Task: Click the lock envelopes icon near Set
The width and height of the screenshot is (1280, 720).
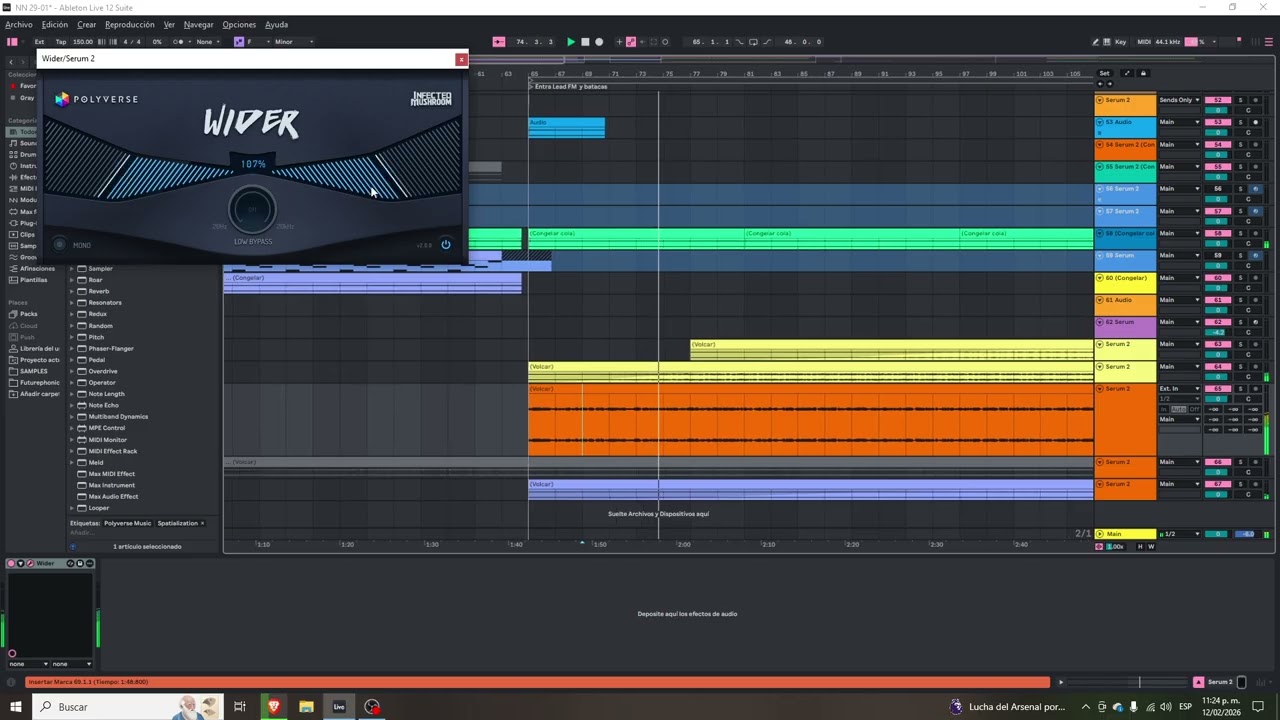Action: coord(1143,73)
